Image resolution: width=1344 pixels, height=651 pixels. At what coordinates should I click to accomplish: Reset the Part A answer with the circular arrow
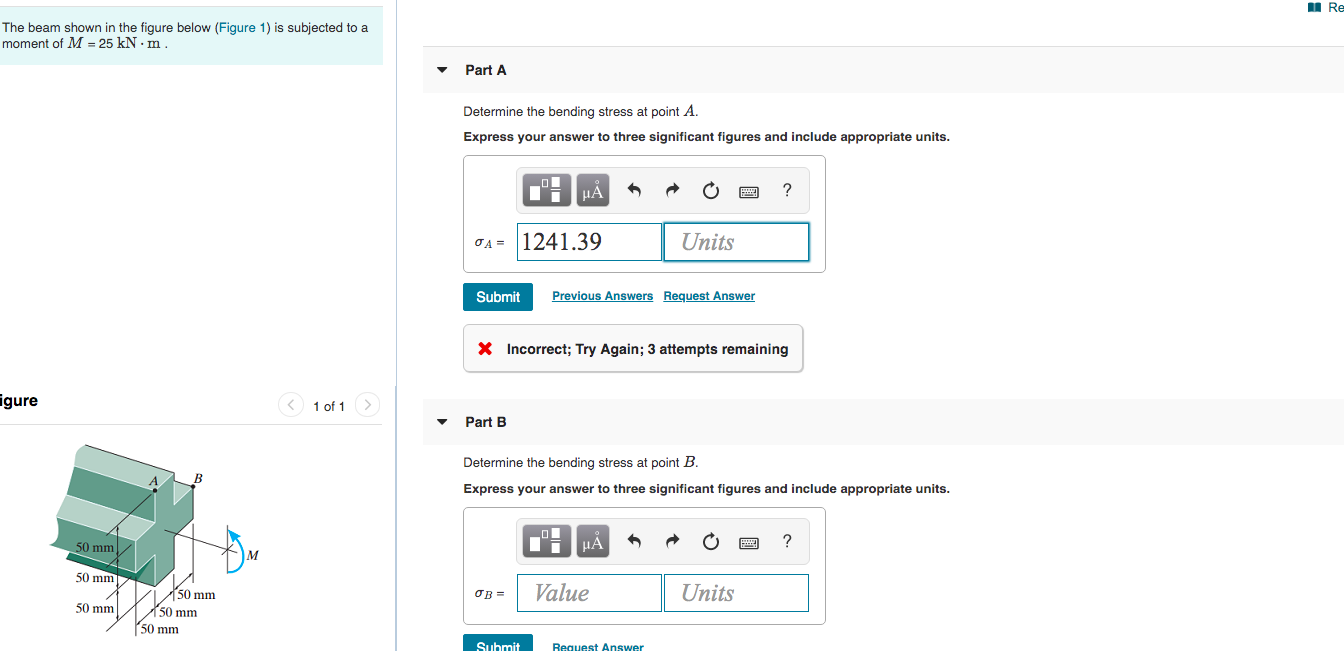pyautogui.click(x=710, y=190)
